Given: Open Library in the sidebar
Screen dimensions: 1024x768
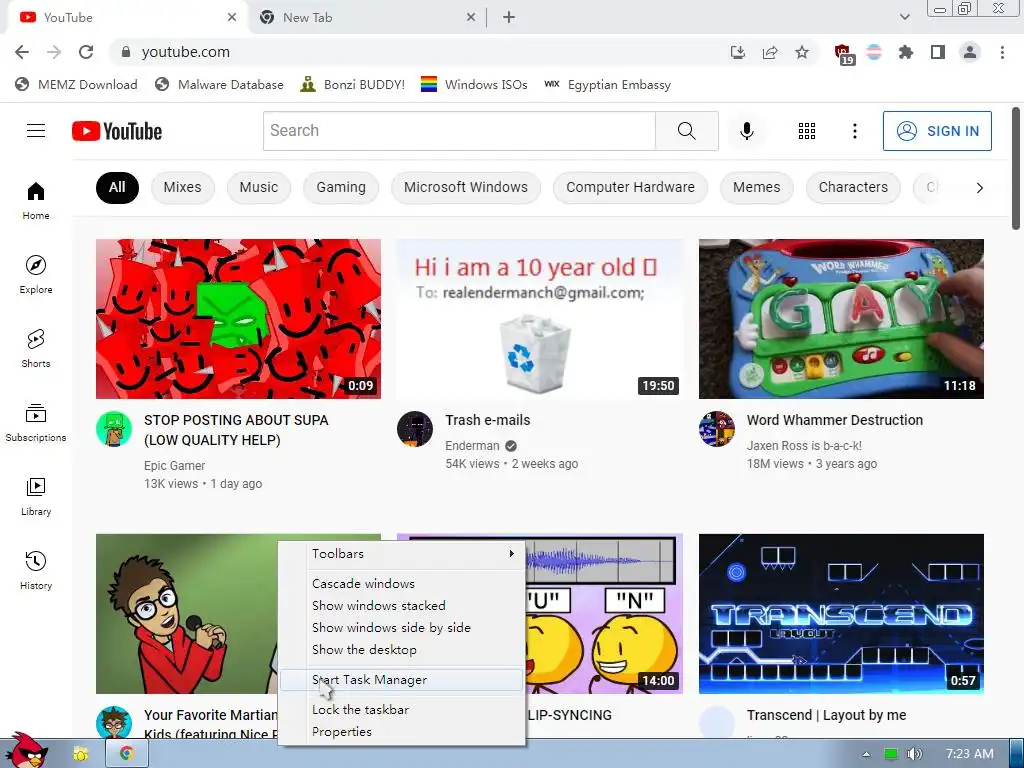Looking at the screenshot, I should point(36,496).
